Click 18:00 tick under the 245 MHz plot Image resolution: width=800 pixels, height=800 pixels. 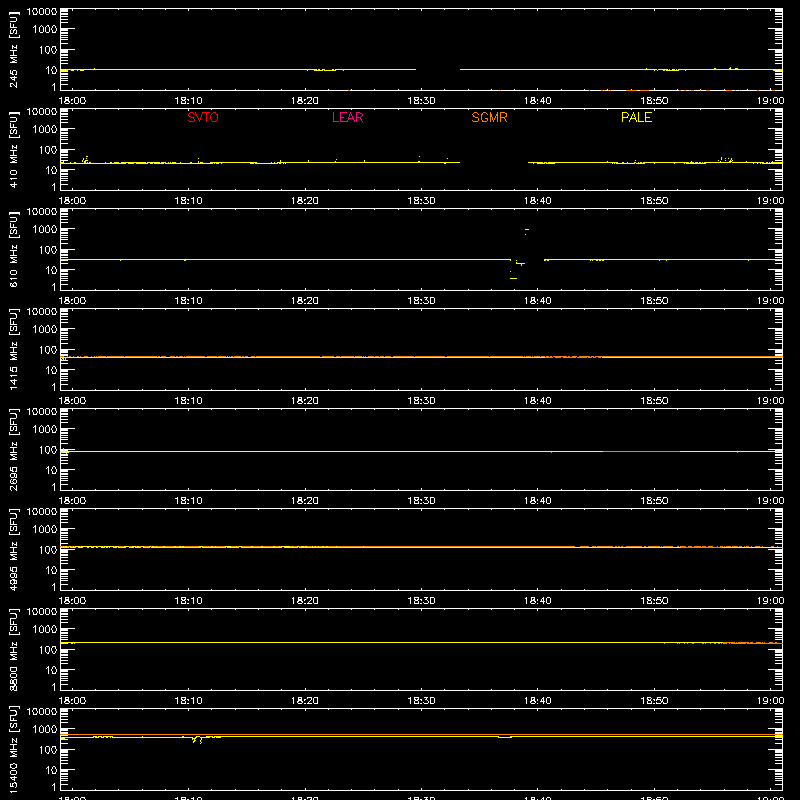72,101
